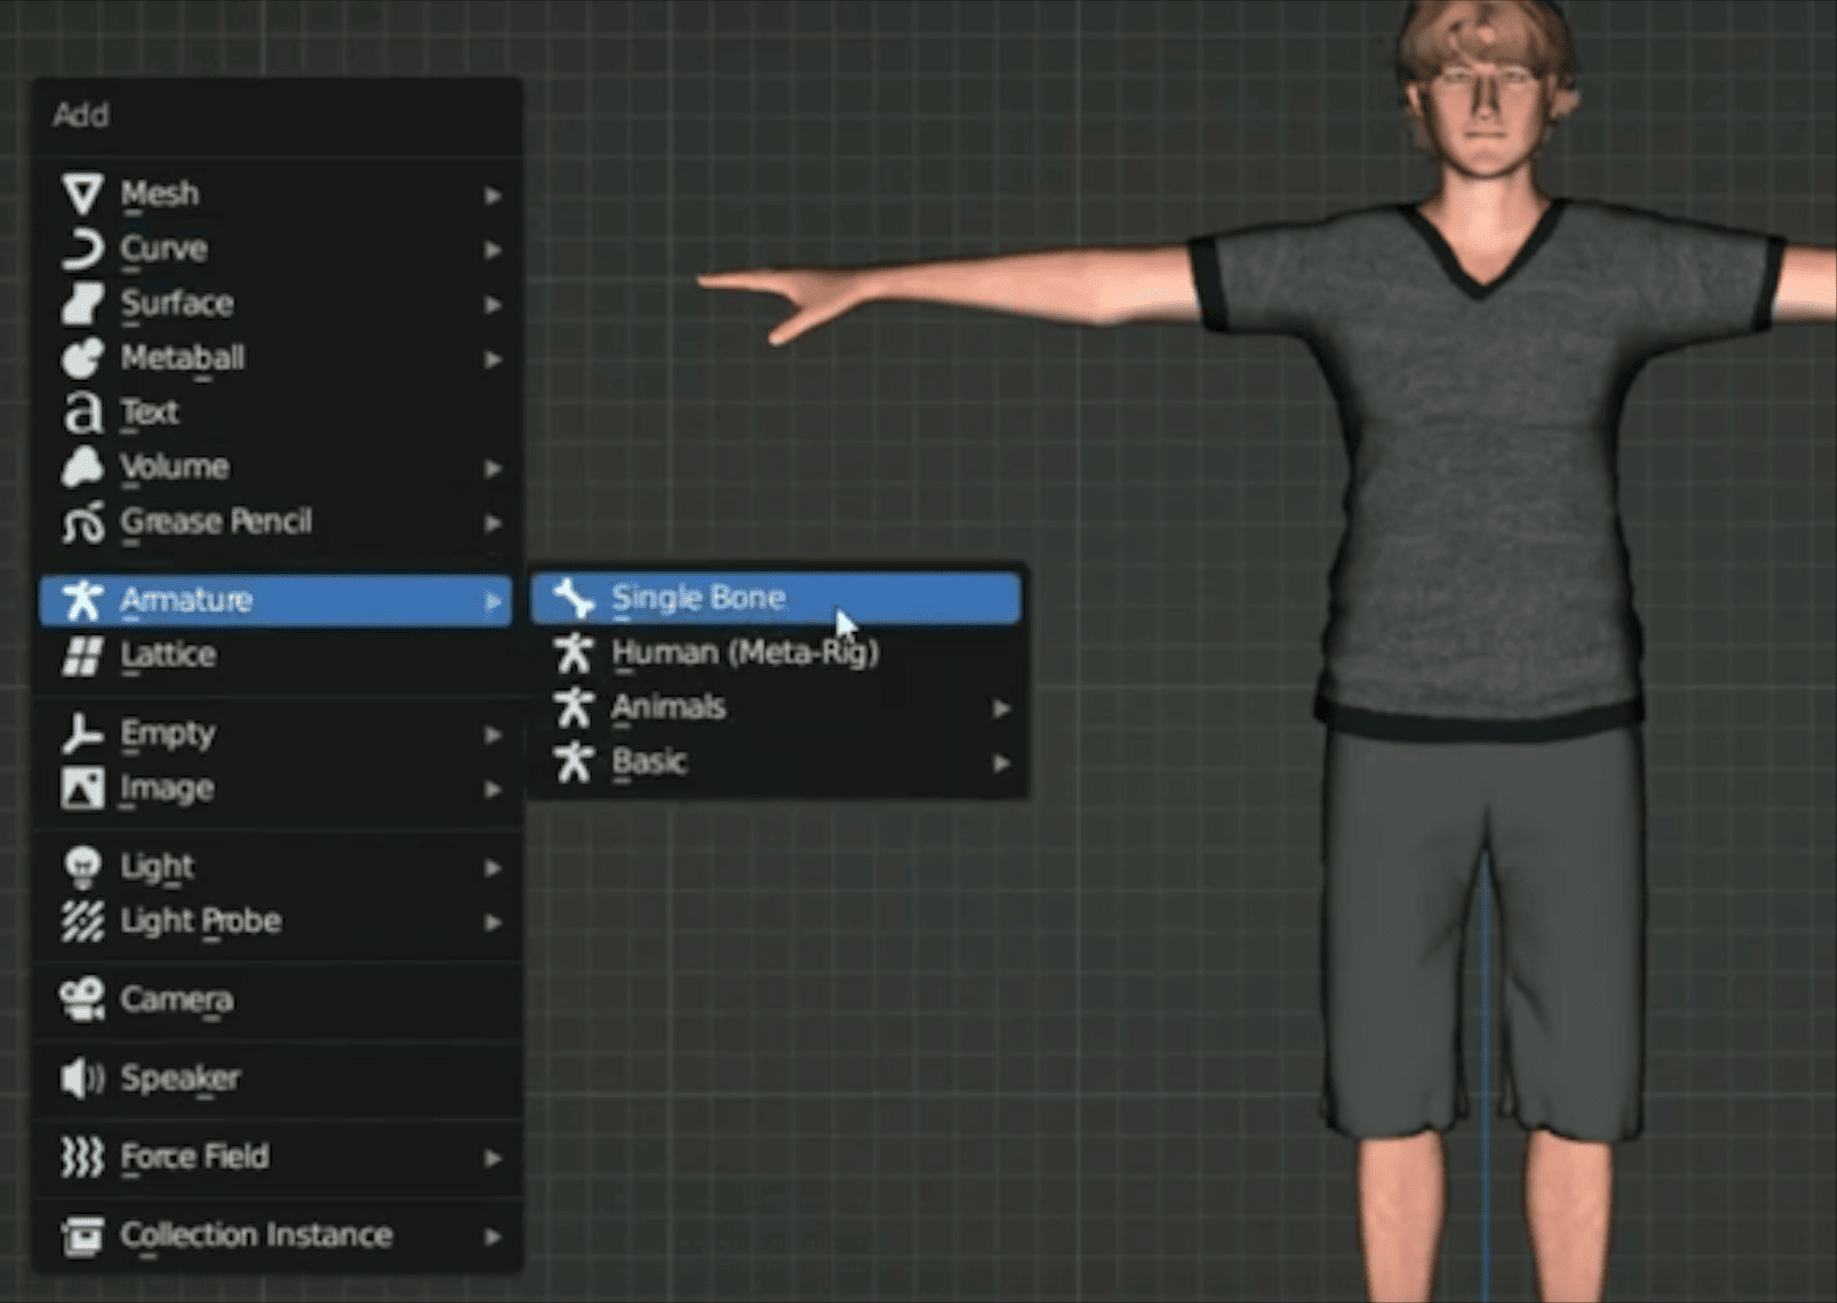The image size is (1837, 1303).
Task: Click the Armature figure icon
Action: (82, 600)
